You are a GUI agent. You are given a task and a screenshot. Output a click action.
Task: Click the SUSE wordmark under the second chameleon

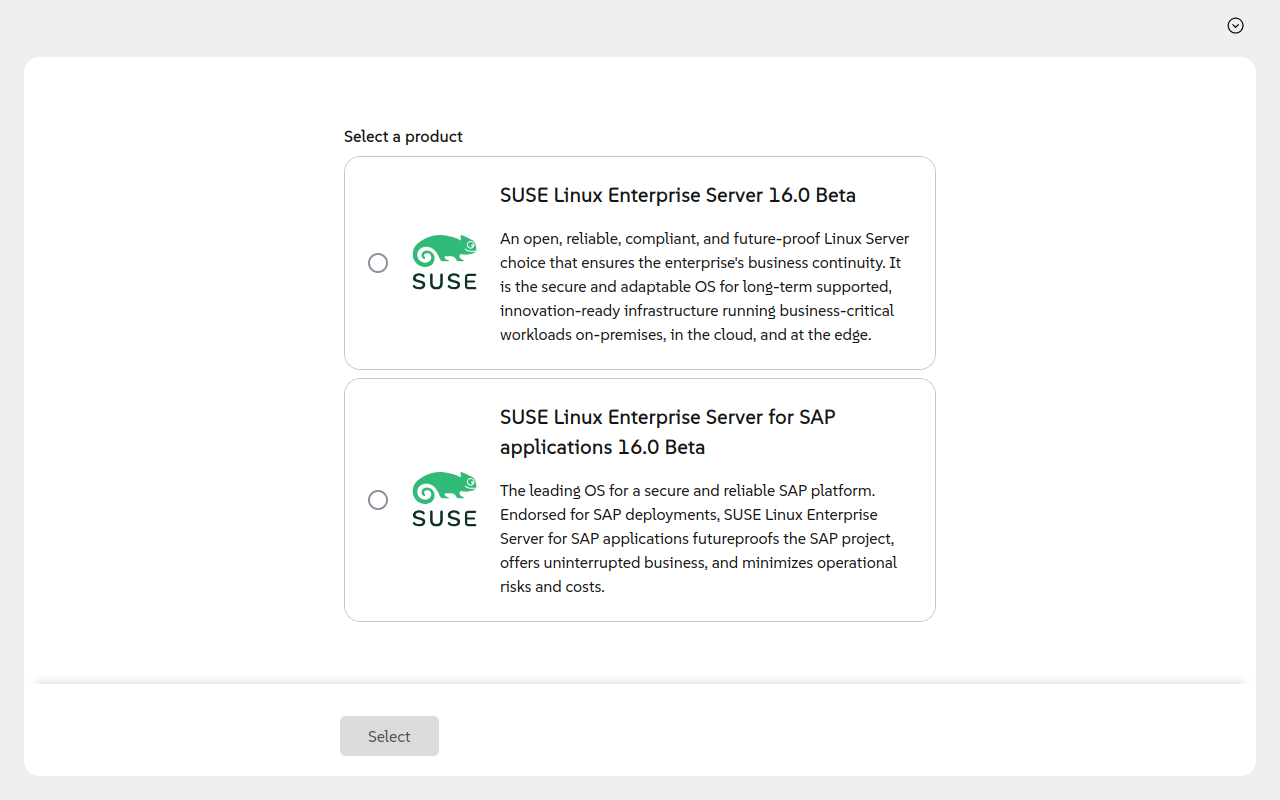444,519
